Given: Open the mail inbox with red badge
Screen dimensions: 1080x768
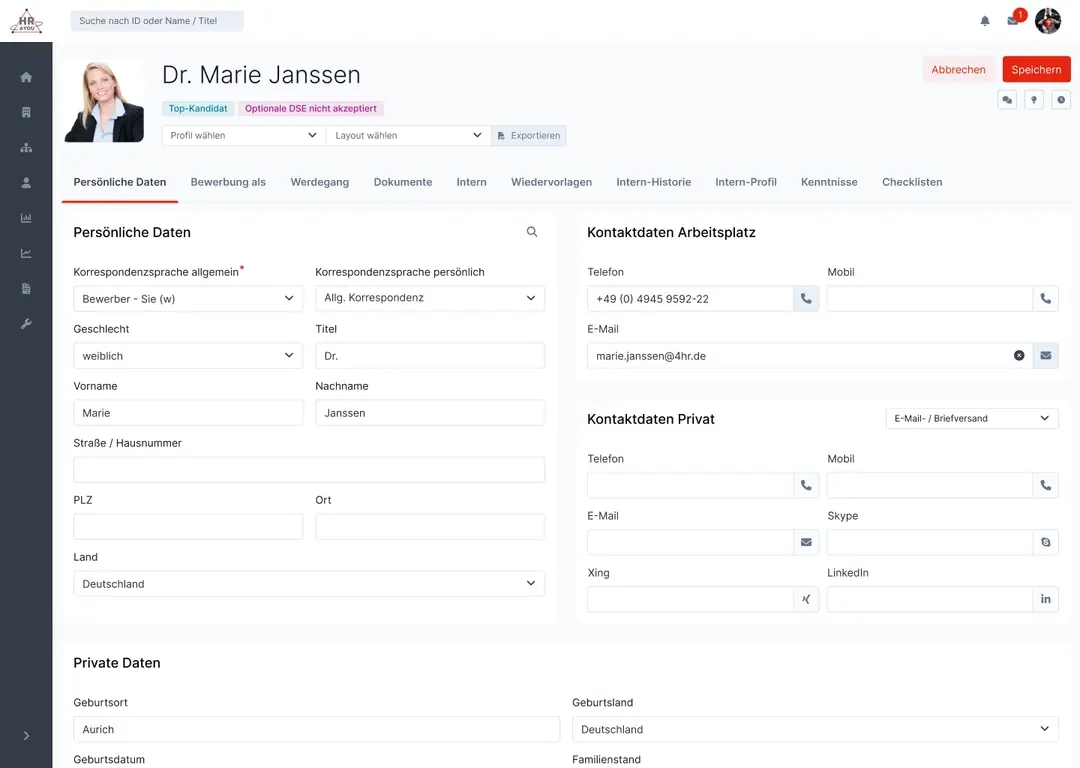Looking at the screenshot, I should 1013,21.
